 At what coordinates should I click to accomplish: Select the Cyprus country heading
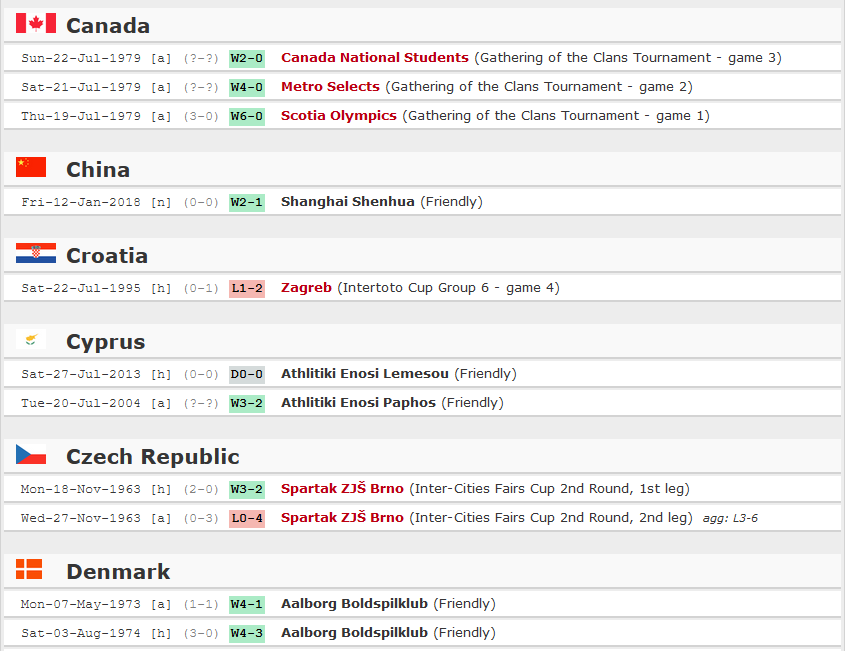click(x=106, y=342)
